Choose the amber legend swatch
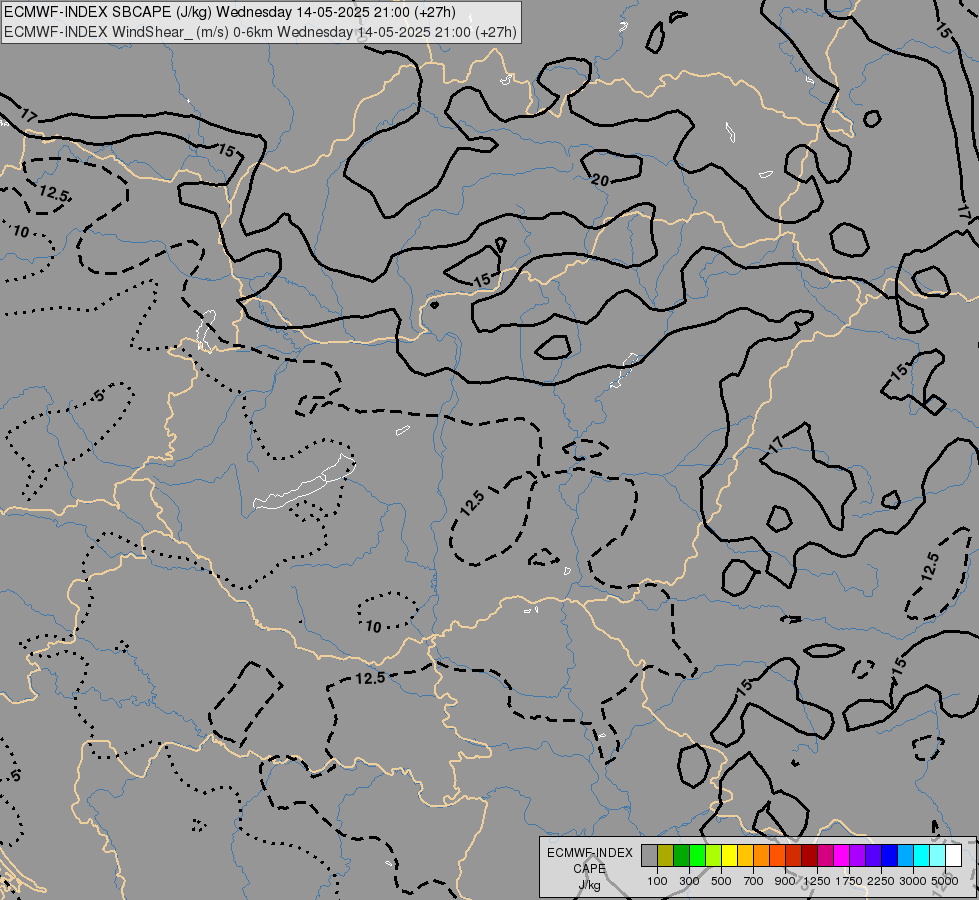Image resolution: width=979 pixels, height=900 pixels. [745, 856]
